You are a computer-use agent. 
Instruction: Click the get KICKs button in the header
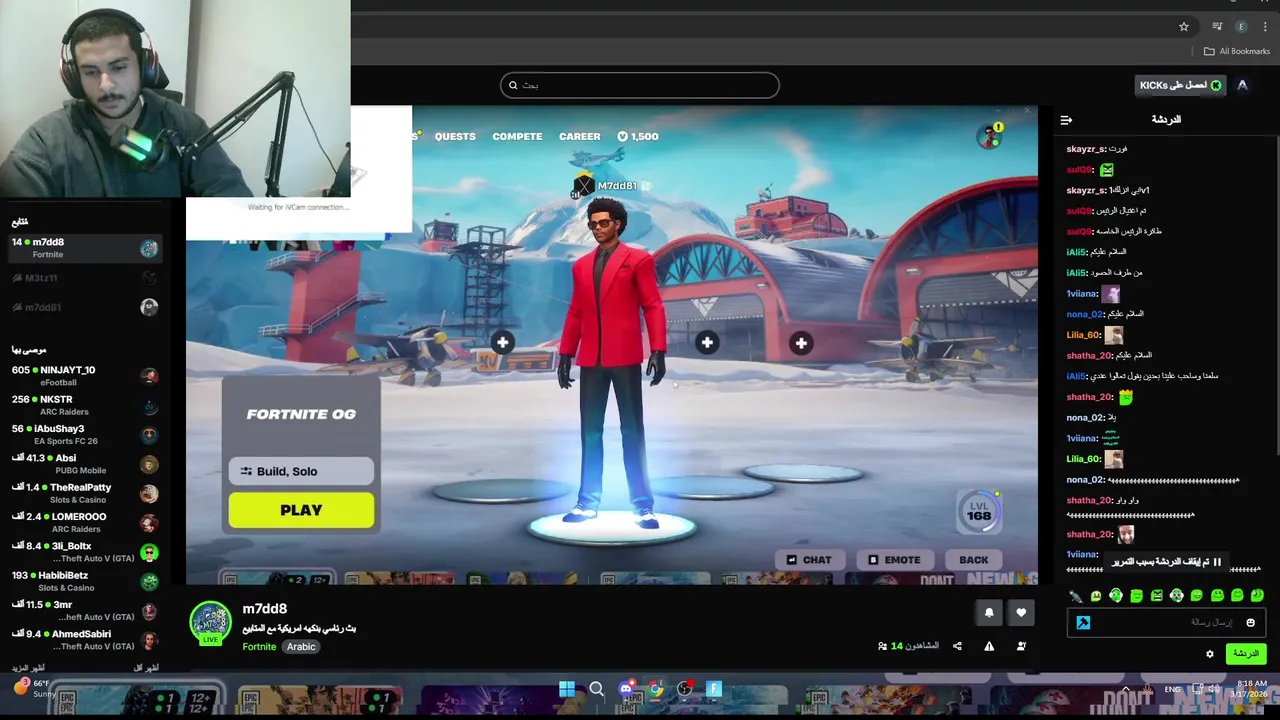point(1181,85)
